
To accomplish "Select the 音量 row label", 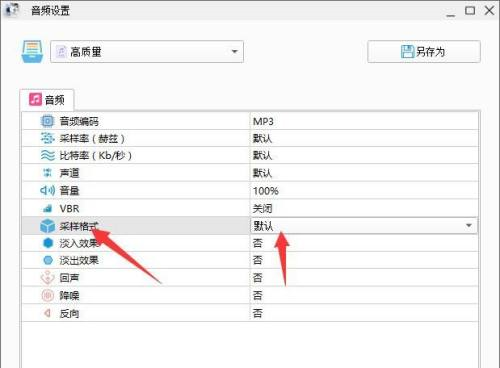I will click(x=69, y=191).
